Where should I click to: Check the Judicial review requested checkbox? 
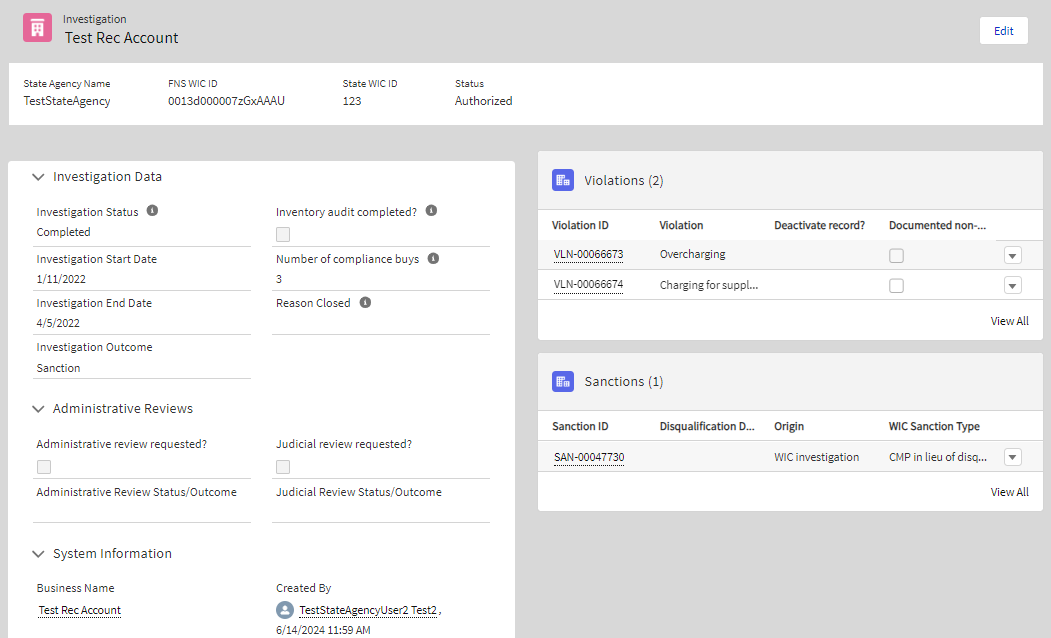tap(283, 467)
